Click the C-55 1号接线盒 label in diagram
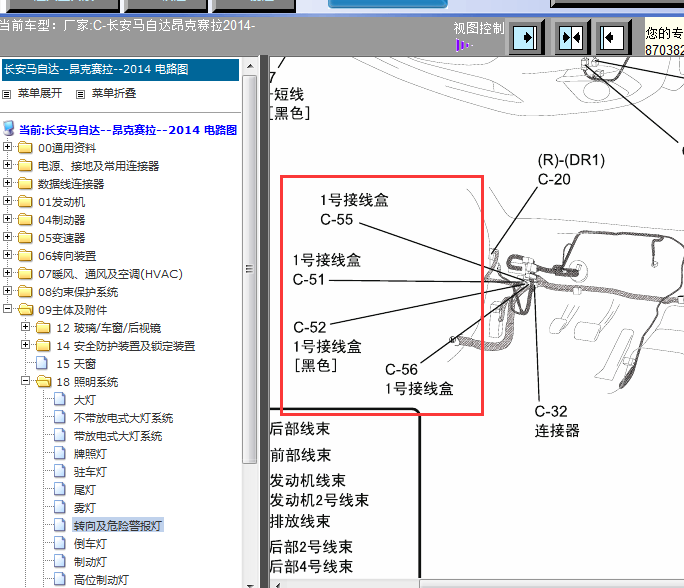Image resolution: width=684 pixels, height=588 pixels. (x=354, y=210)
